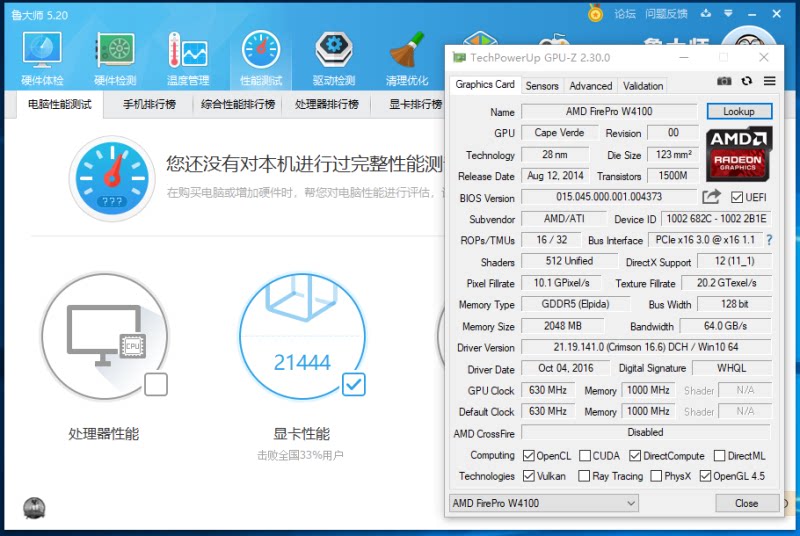Switch to Graphics Card tab

[485, 85]
